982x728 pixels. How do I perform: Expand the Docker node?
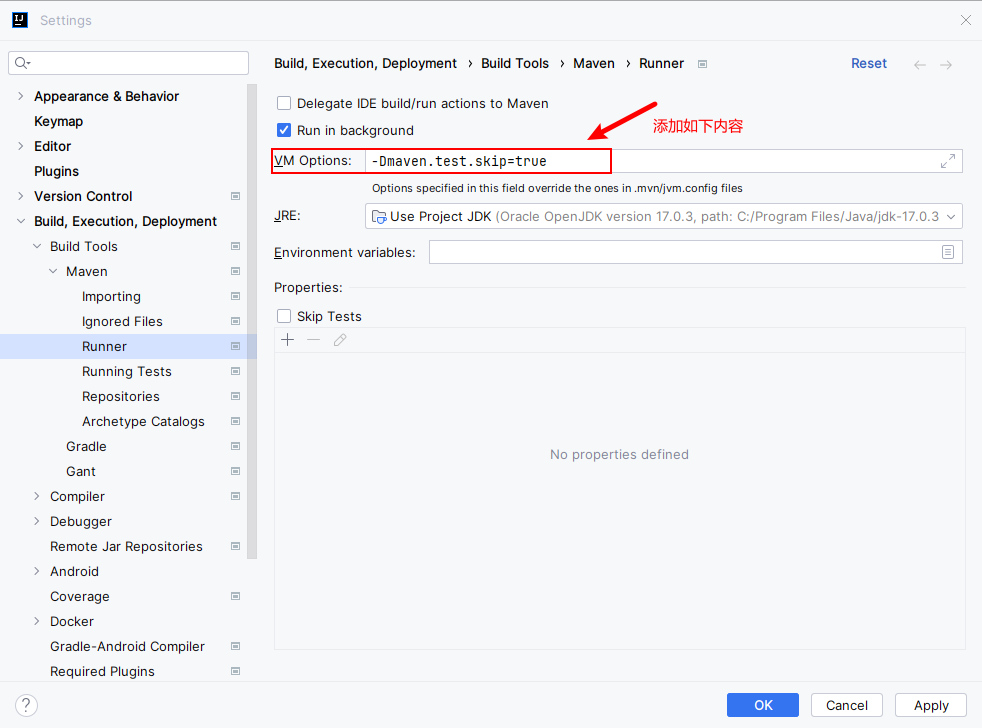click(36, 621)
